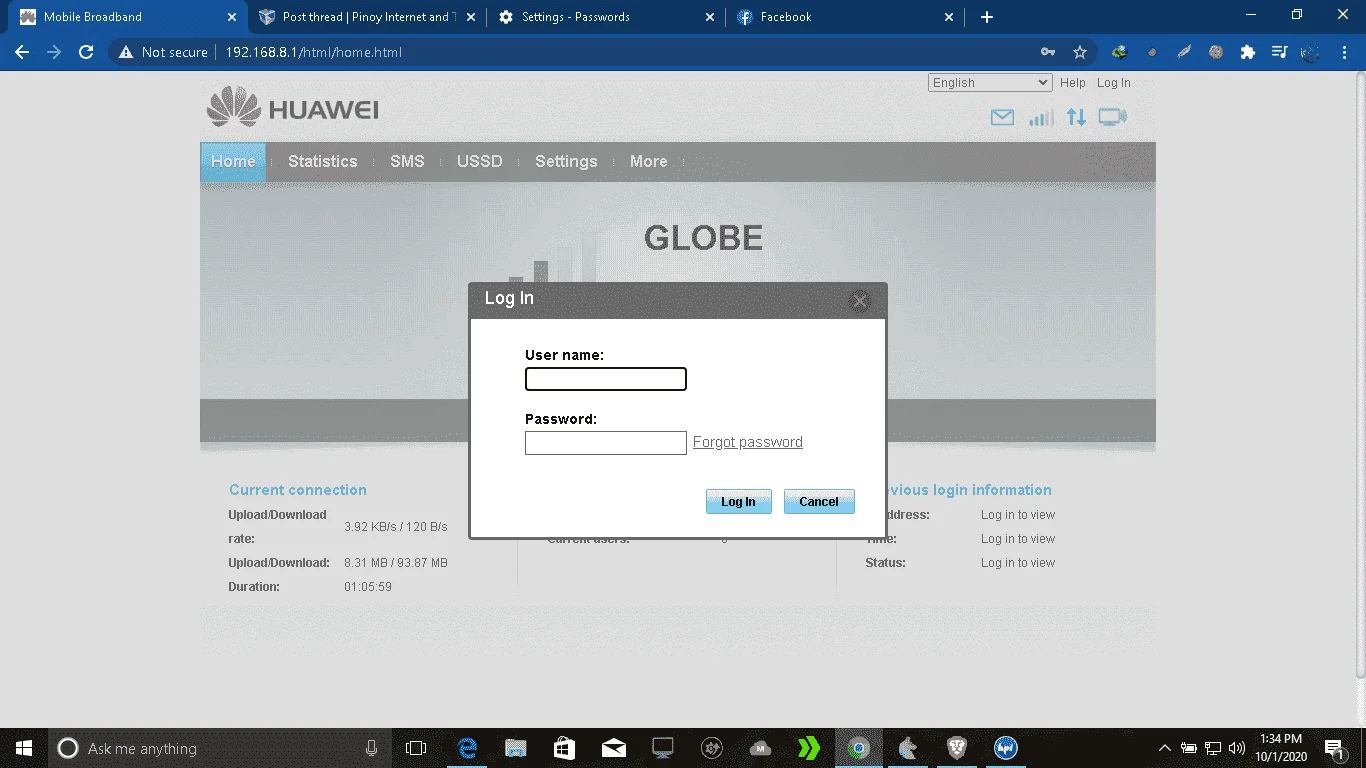This screenshot has height=768, width=1366.
Task: Open the SMS messages envelope icon
Action: 1002,118
